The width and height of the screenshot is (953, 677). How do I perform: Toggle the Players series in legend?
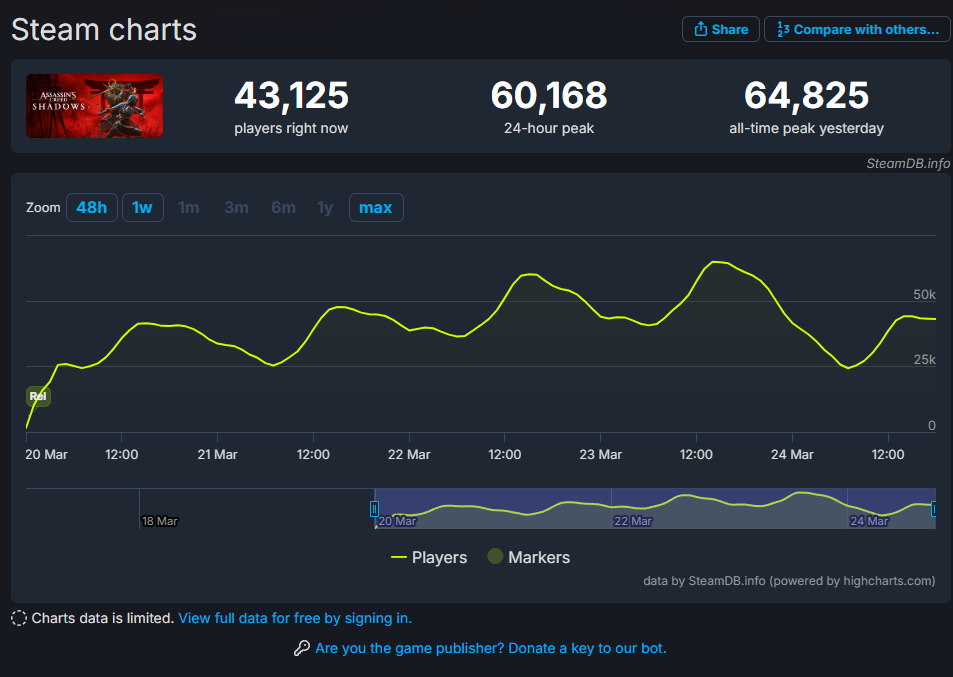(x=429, y=557)
